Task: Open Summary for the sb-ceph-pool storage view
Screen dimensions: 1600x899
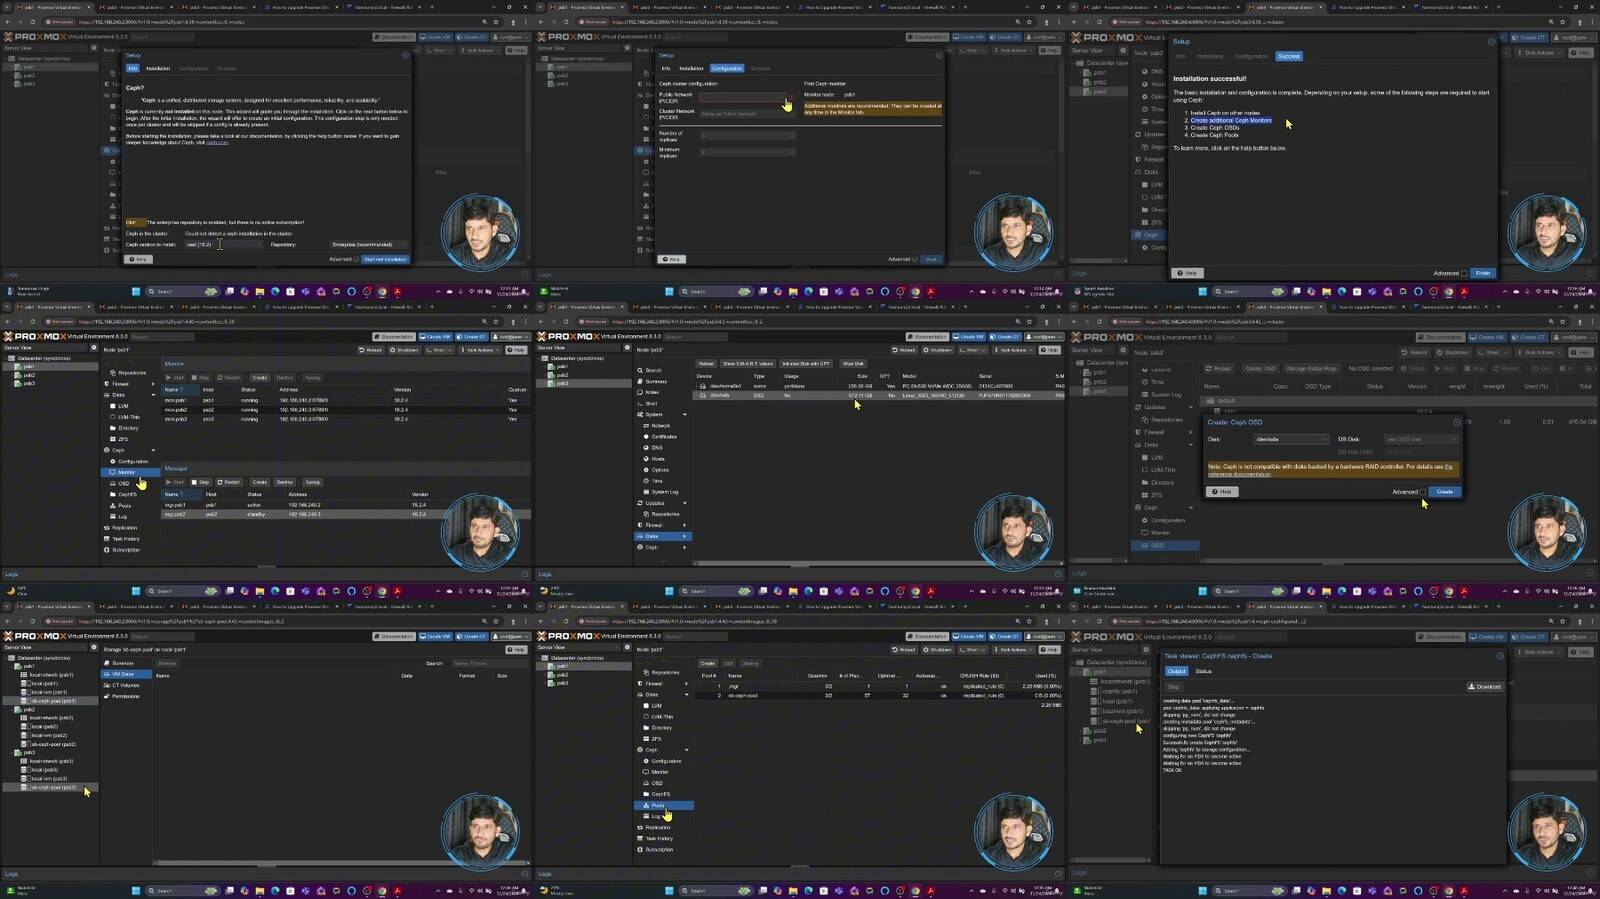Action: [x=123, y=663]
